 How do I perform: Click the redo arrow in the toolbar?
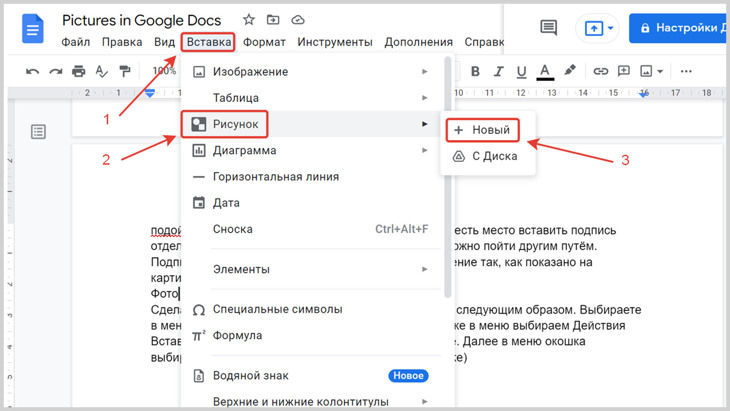point(55,71)
